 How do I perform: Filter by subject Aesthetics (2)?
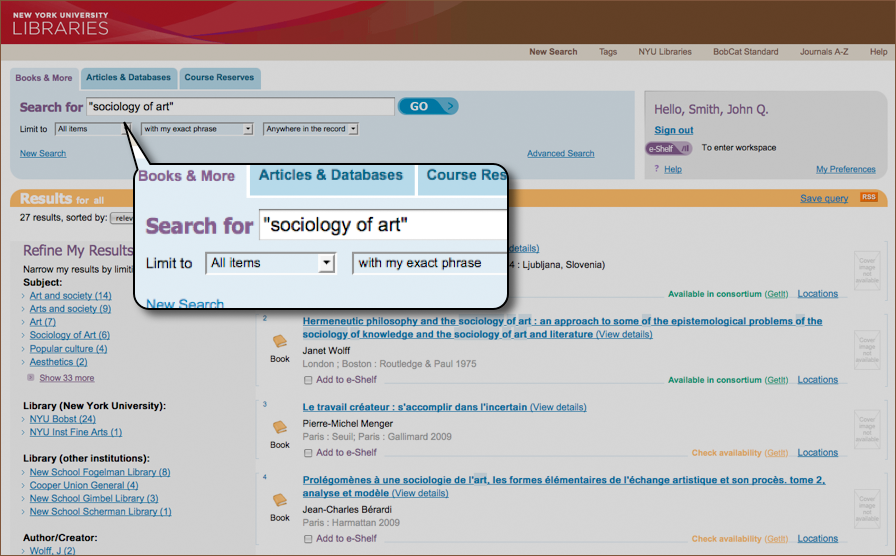[58, 362]
